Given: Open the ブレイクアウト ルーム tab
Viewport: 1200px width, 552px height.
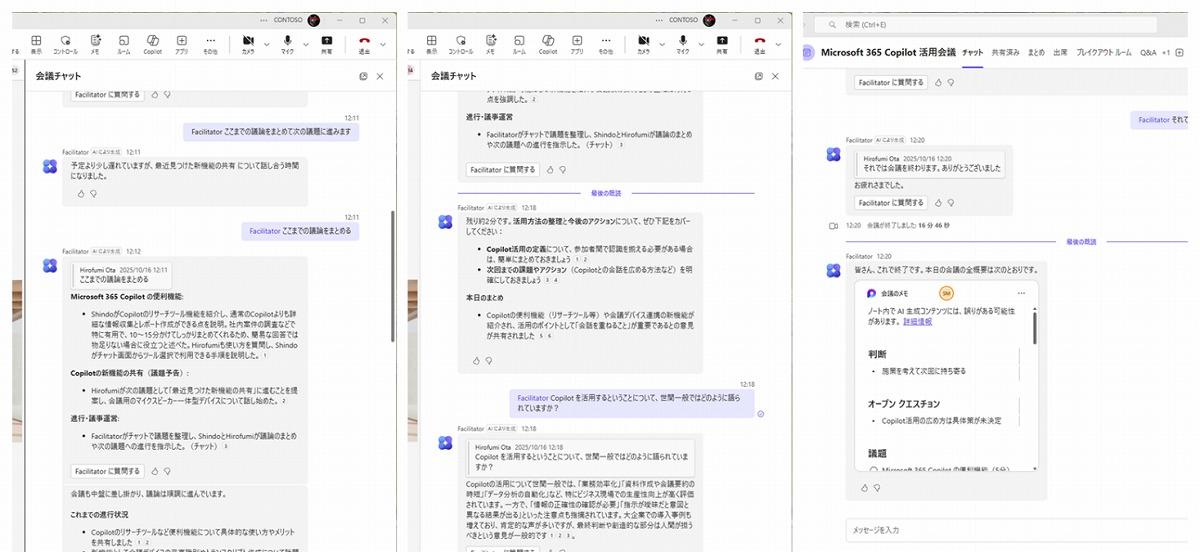Looking at the screenshot, I should 1103,52.
